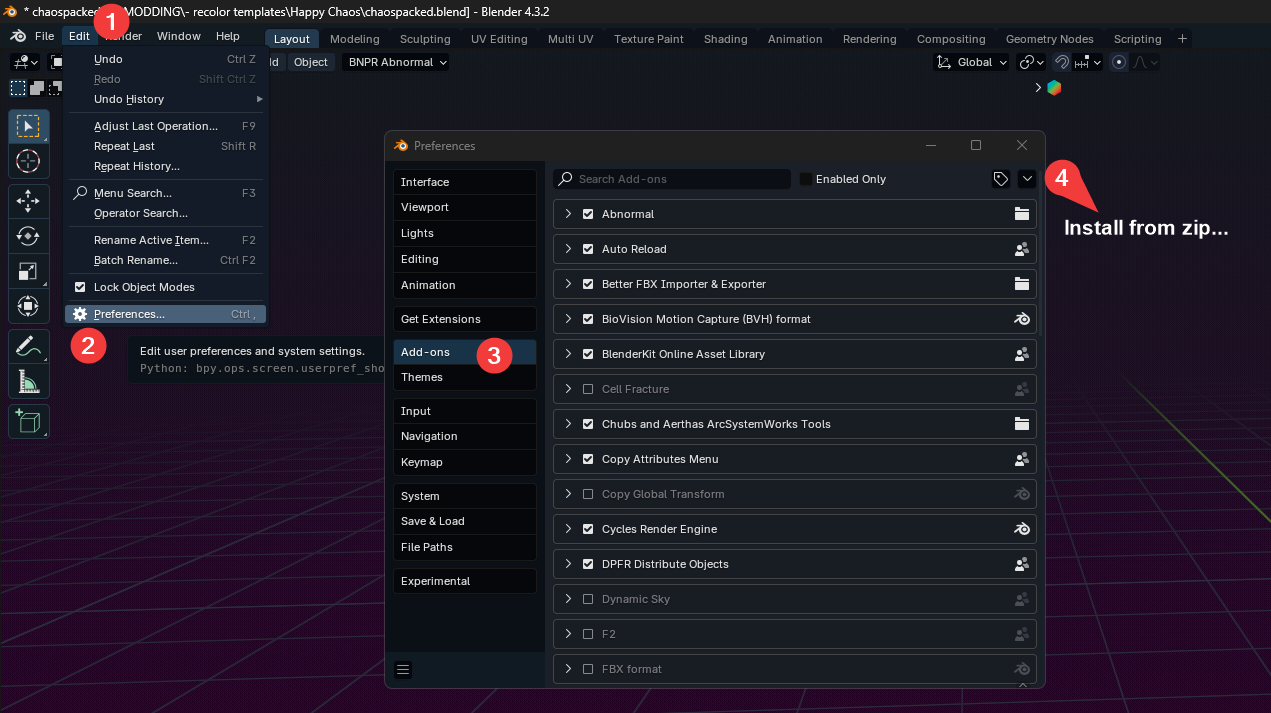Choose the Annotate pencil tool
The height and width of the screenshot is (713, 1271).
point(28,347)
